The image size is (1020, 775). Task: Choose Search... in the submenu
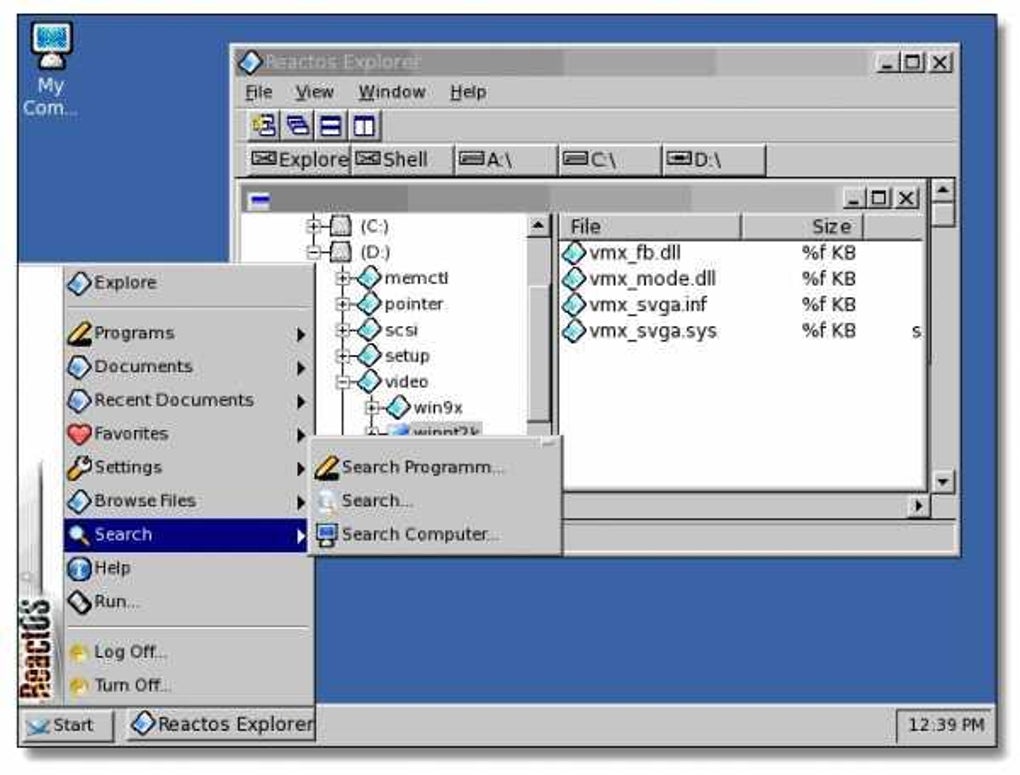pyautogui.click(x=435, y=501)
